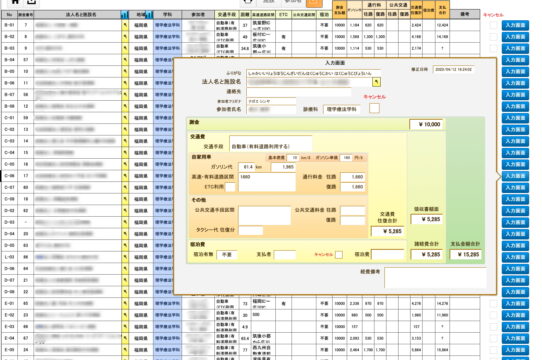The image size is (542, 360).
Task: Click the orange button in the top toolbar
Action: pyautogui.click(x=314, y=2)
